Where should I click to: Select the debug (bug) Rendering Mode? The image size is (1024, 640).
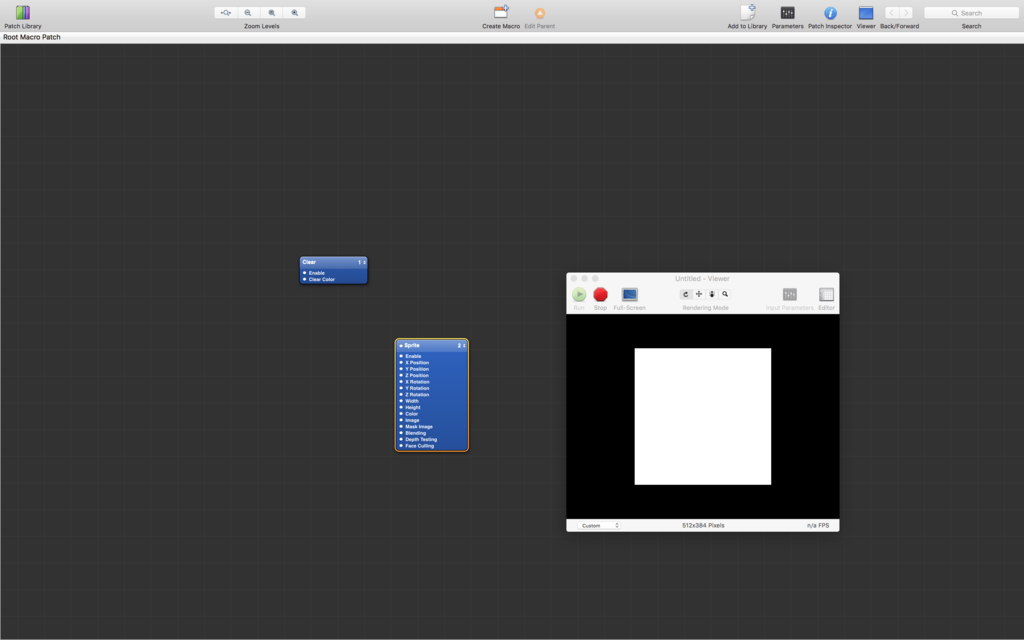712,295
